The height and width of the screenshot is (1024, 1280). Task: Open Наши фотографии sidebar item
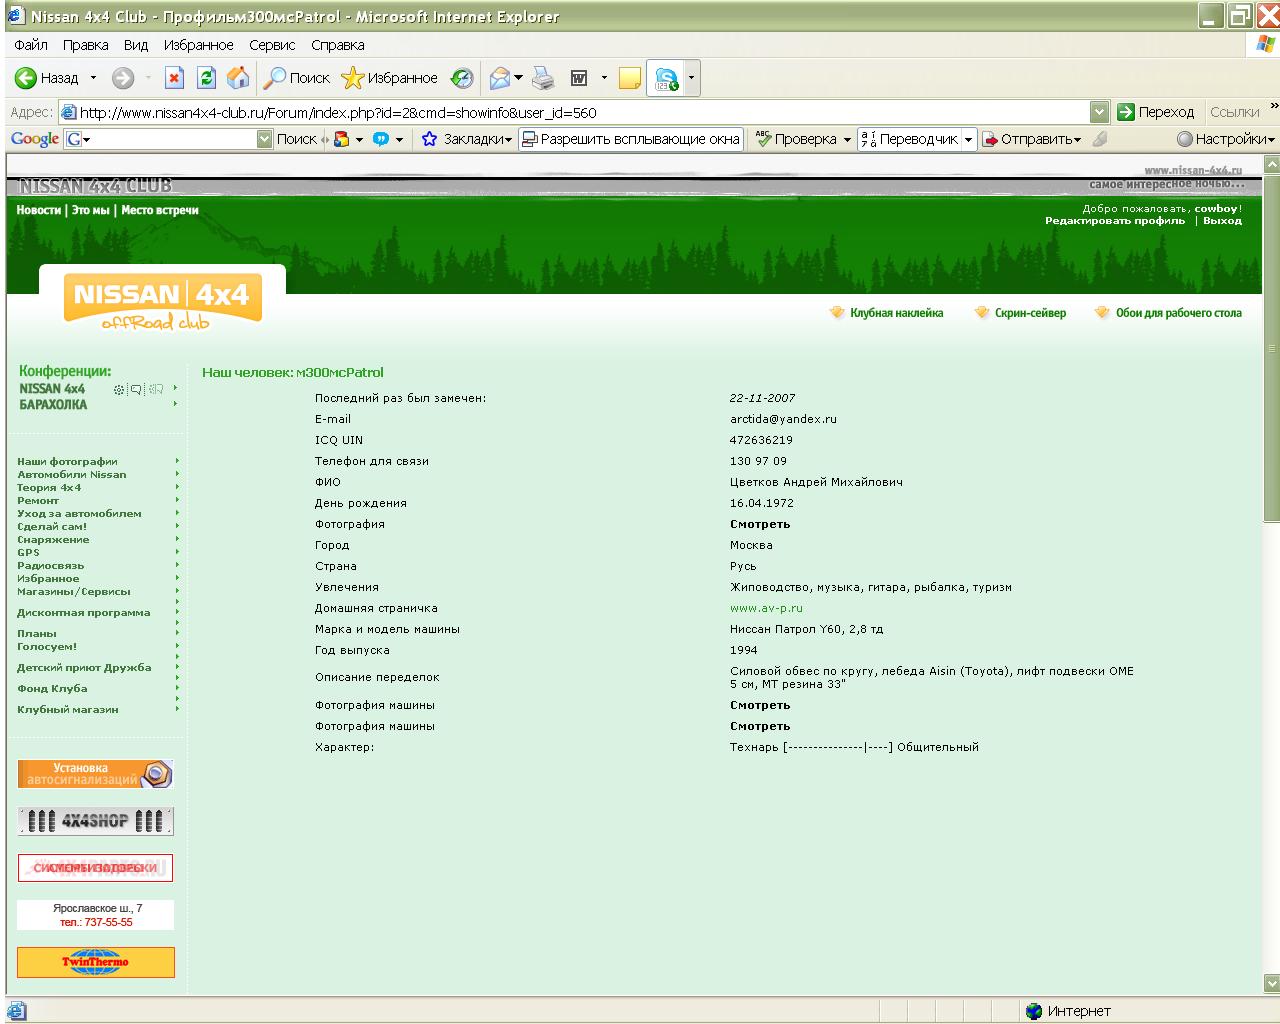click(67, 462)
